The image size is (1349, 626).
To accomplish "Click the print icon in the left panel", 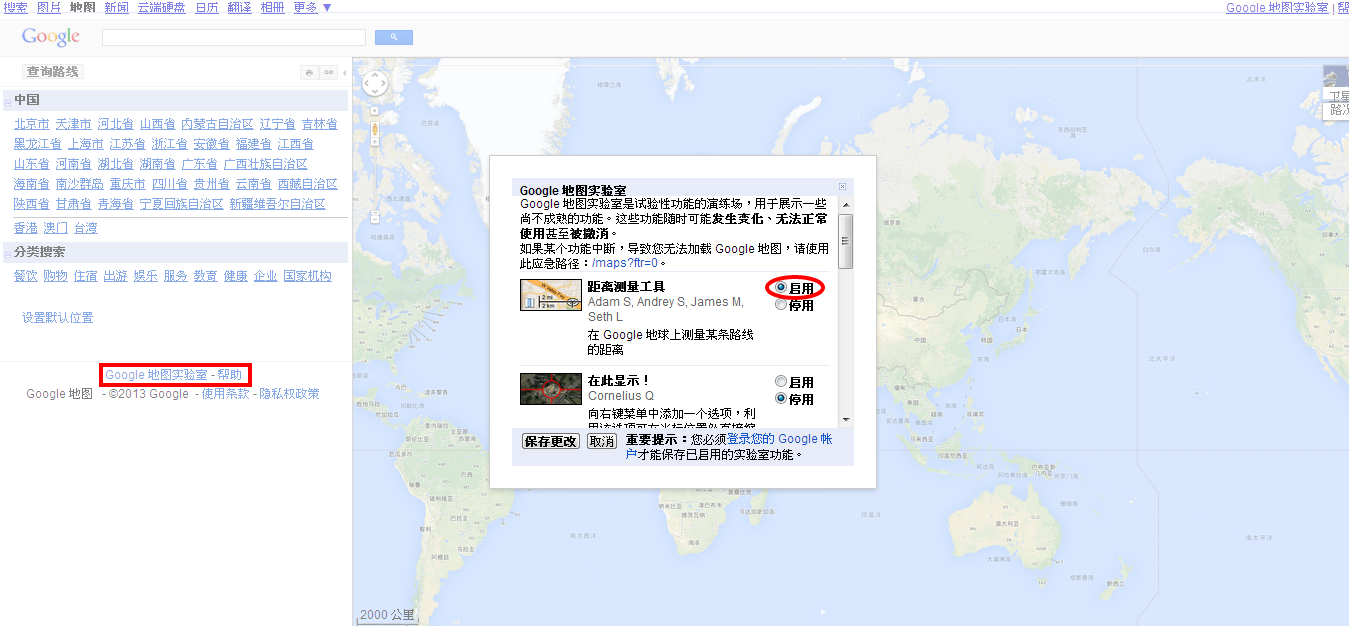I will [310, 72].
